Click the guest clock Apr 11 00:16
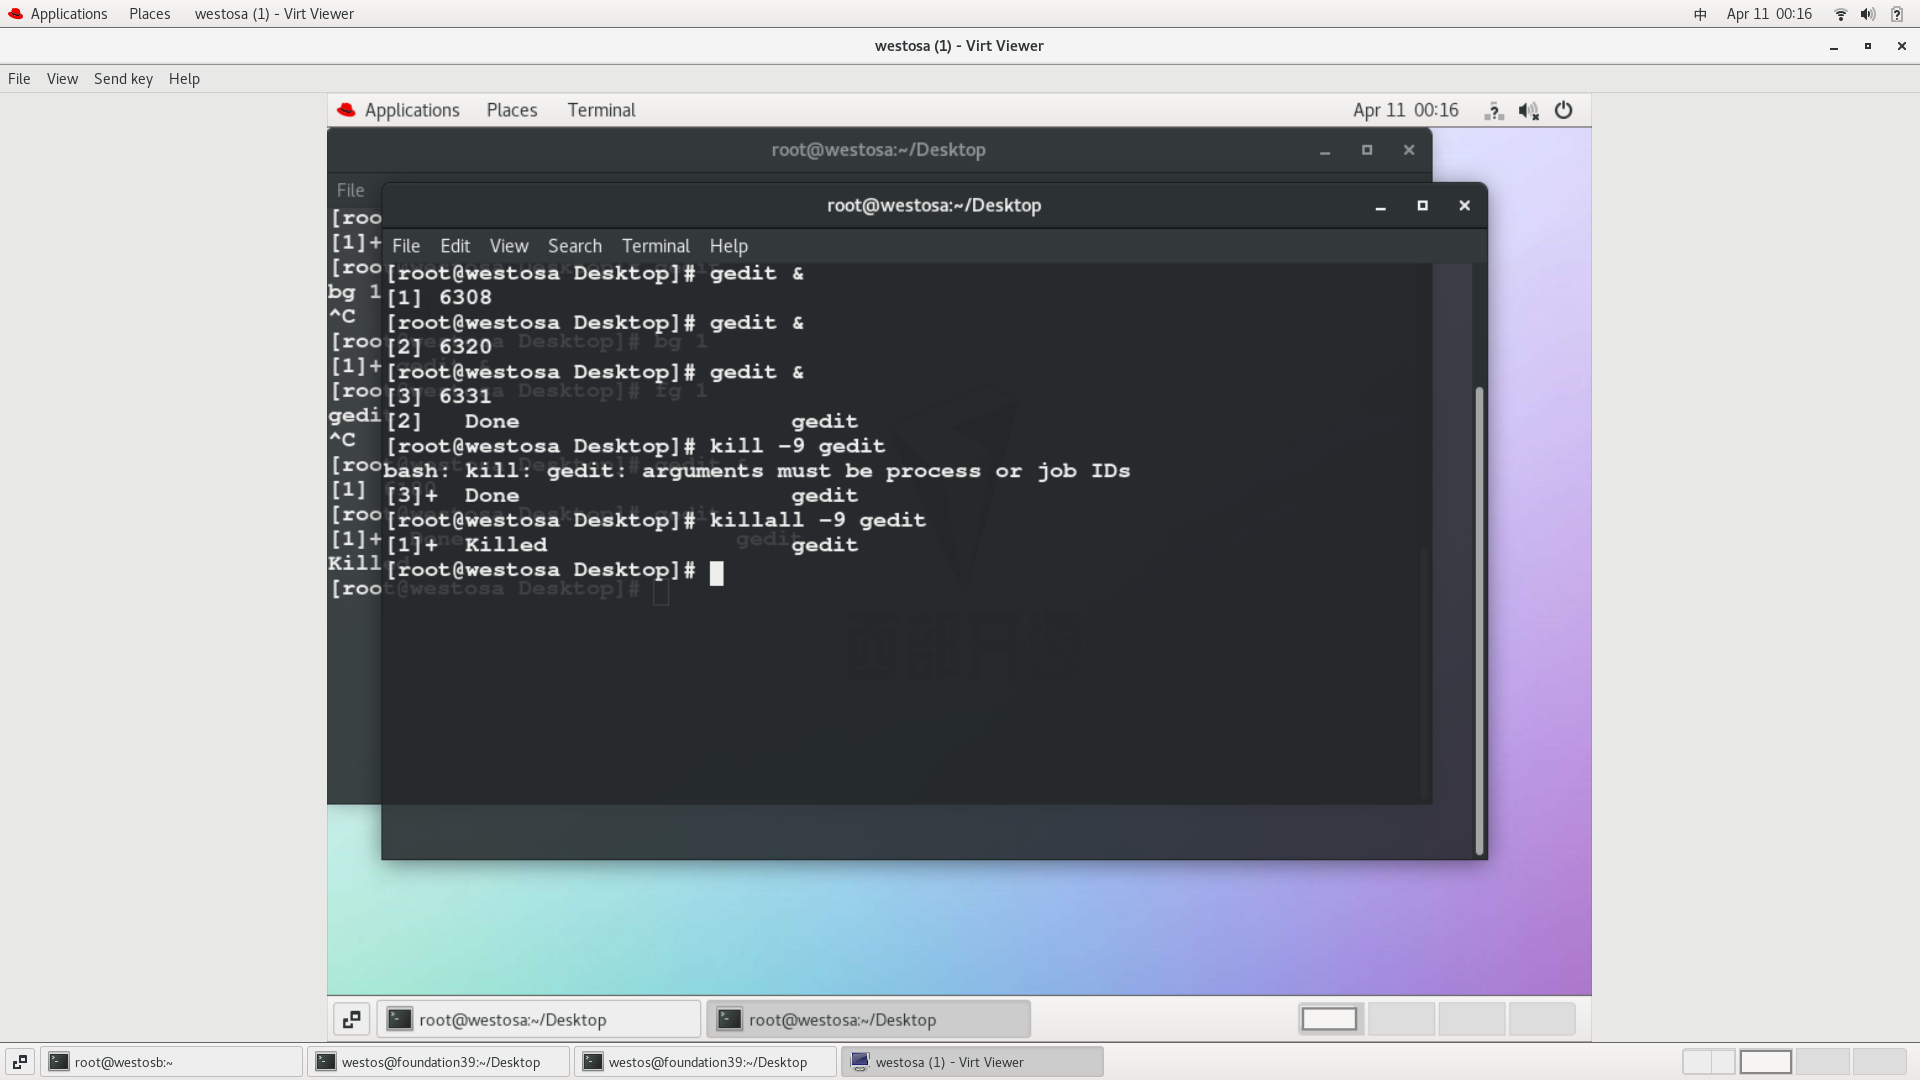The height and width of the screenshot is (1080, 1920). coord(1406,110)
